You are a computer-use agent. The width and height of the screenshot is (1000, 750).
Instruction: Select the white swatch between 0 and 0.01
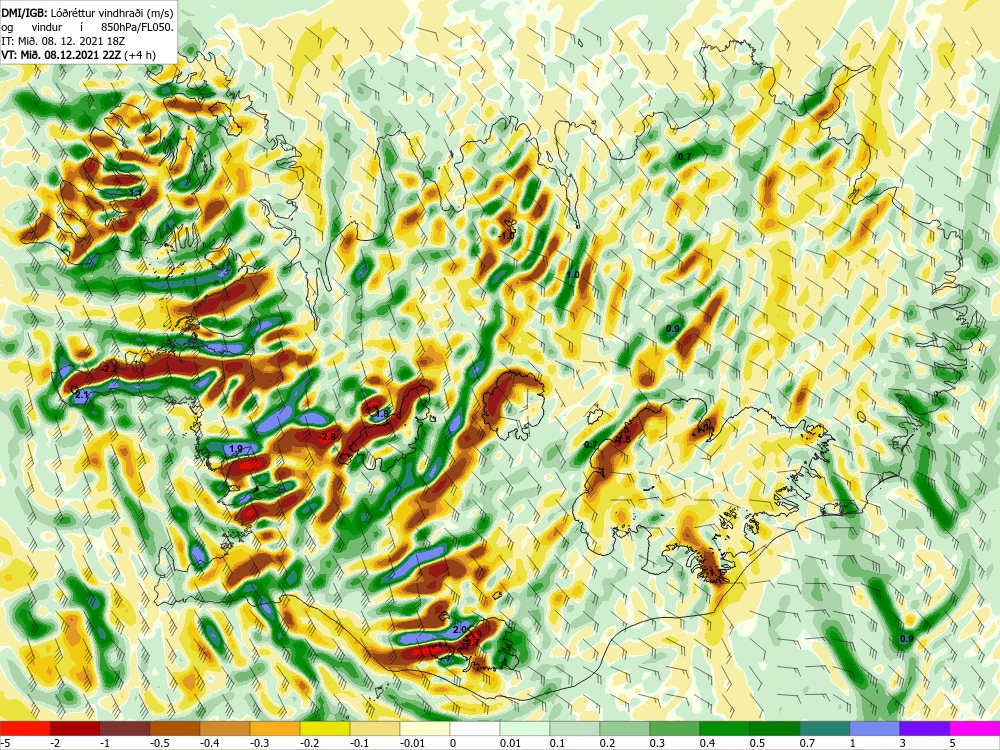pos(475,728)
